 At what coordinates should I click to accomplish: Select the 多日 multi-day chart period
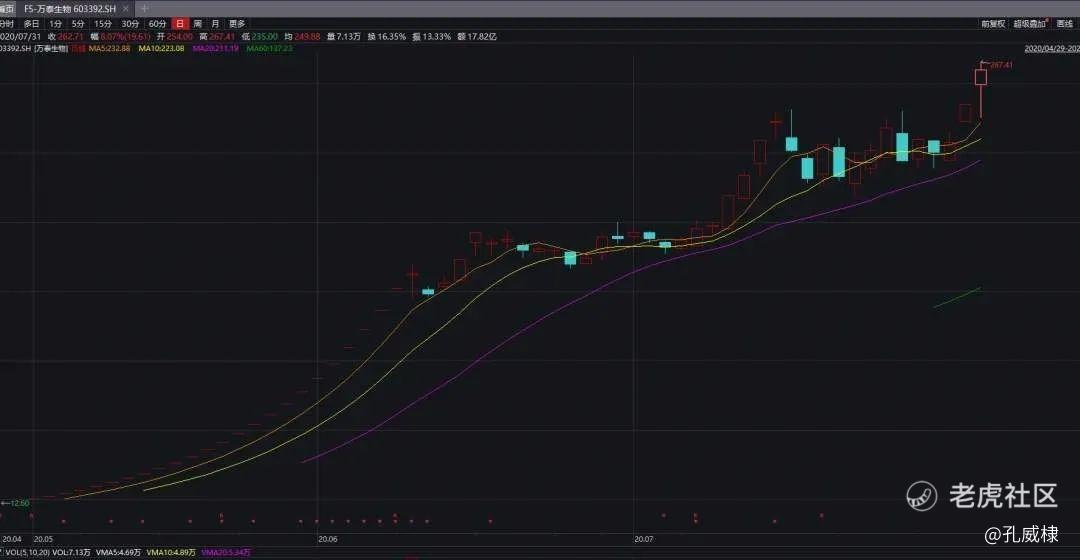pos(32,24)
